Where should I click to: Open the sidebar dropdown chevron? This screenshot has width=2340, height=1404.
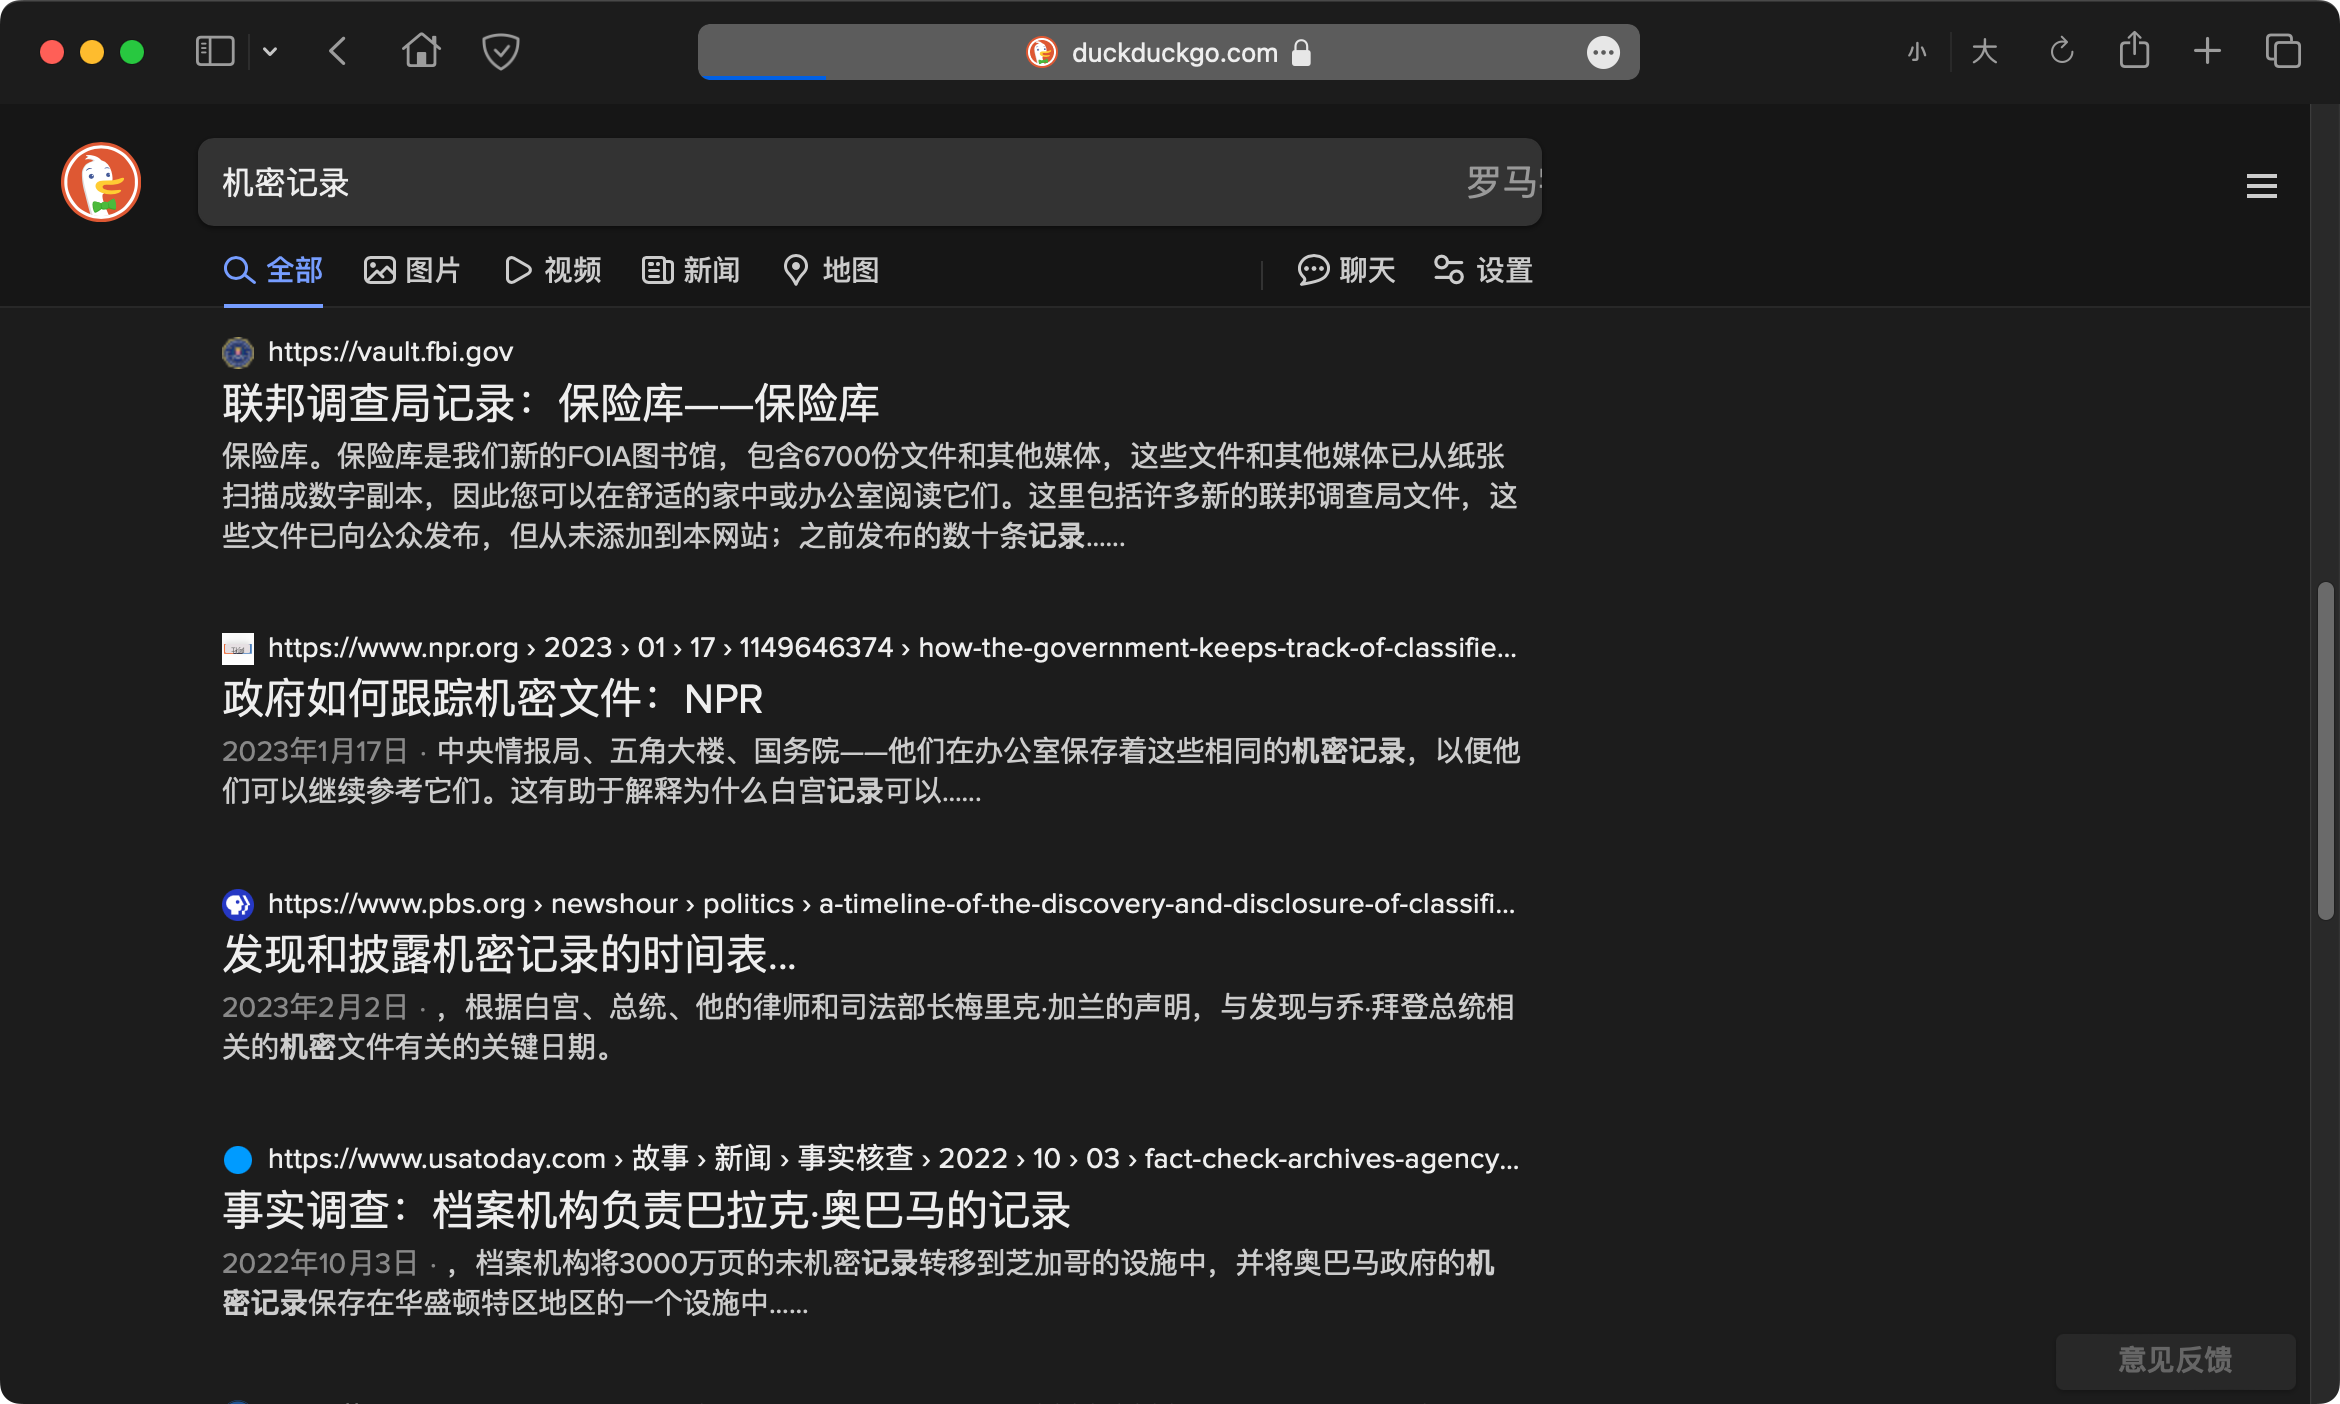coord(270,52)
